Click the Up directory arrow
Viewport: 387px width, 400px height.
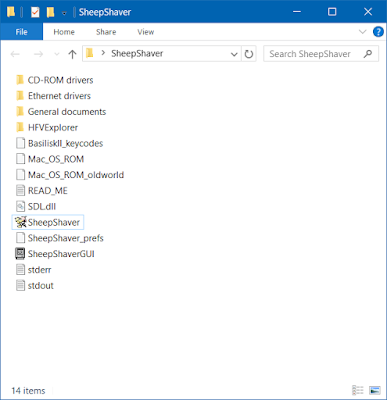click(72, 54)
